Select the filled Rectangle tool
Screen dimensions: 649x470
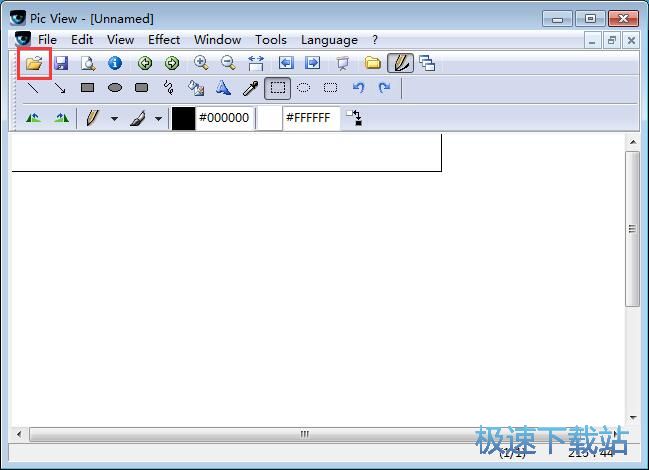click(x=87, y=88)
